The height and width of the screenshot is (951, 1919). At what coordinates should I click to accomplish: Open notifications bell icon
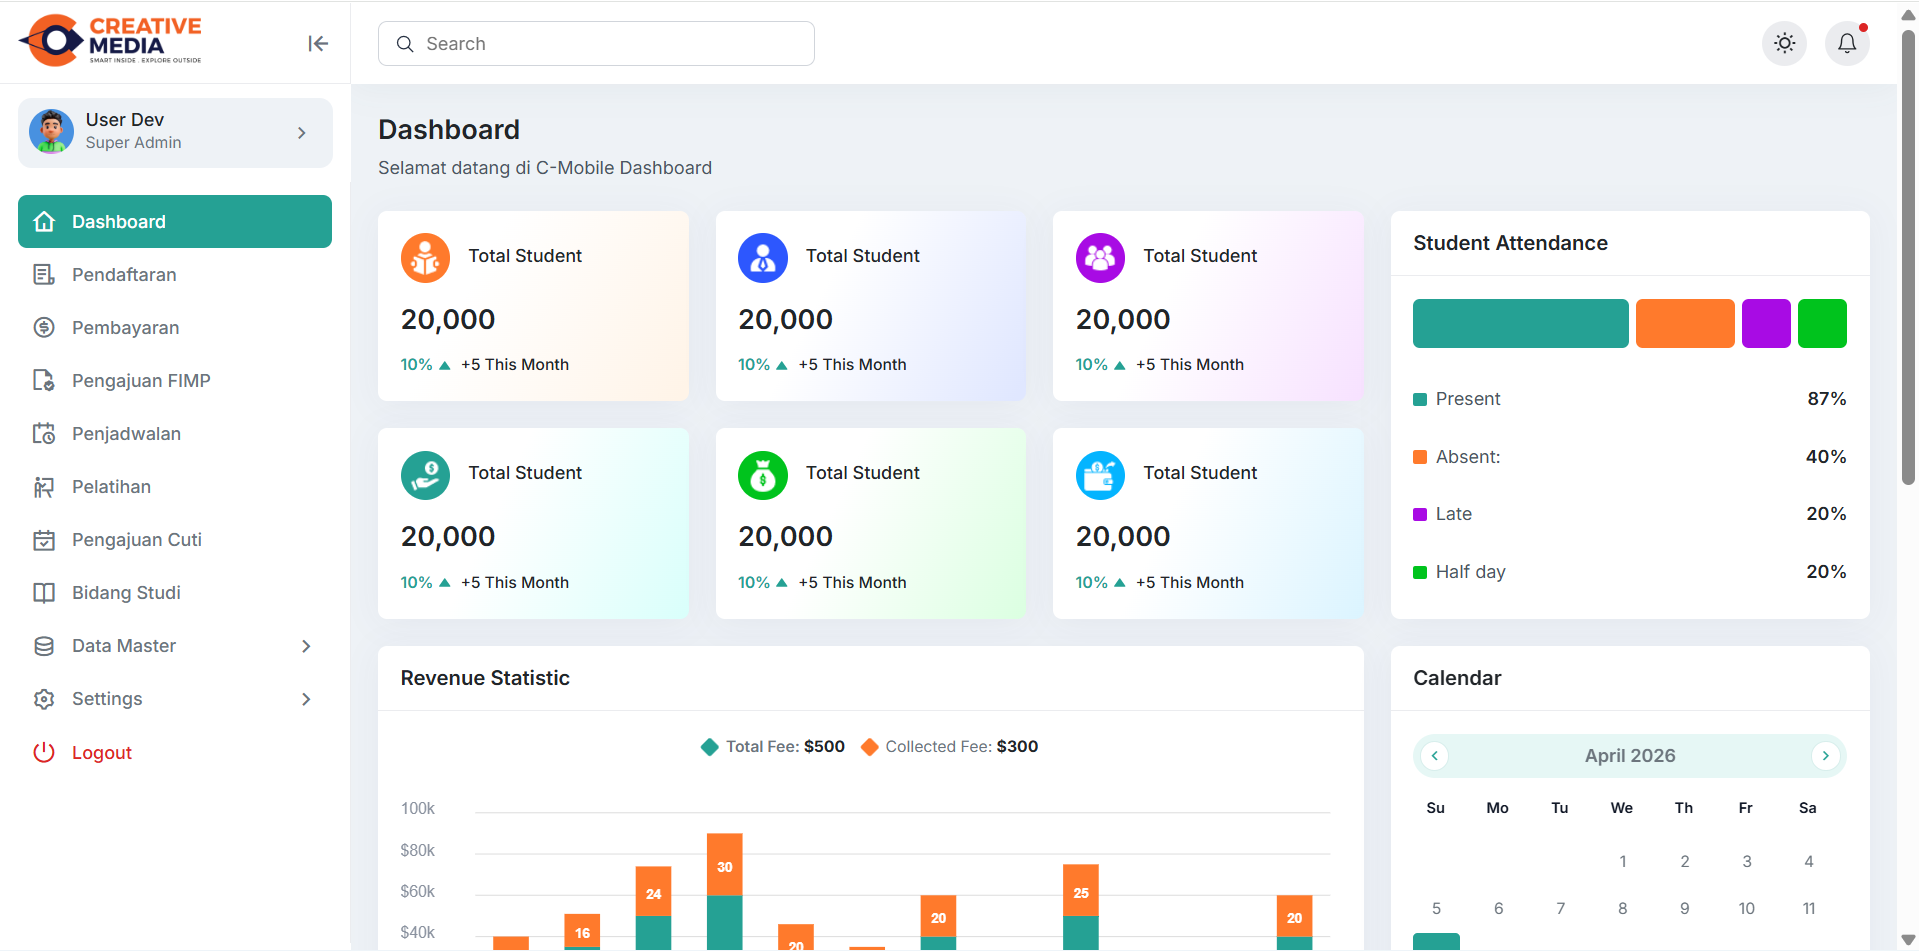point(1847,43)
